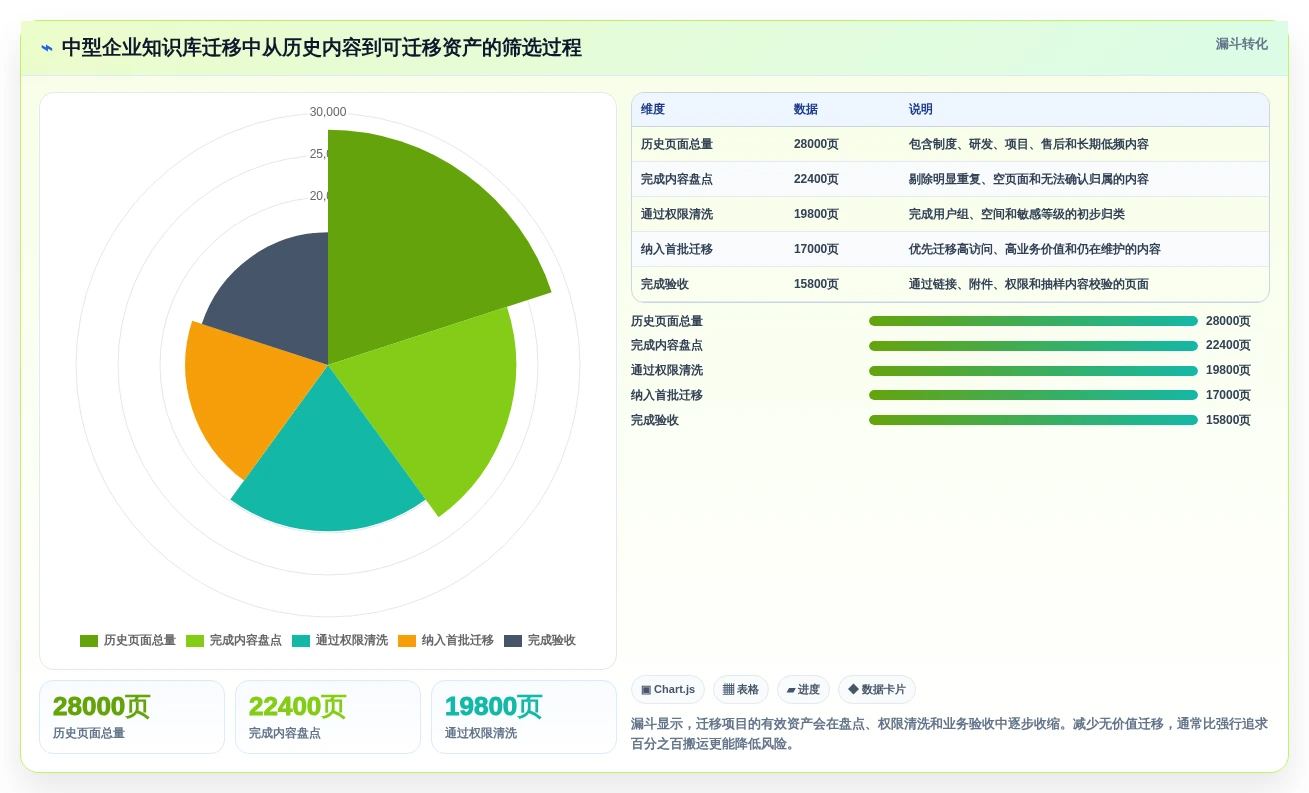Toggle the 完成验收 legend swatch
The height and width of the screenshot is (793, 1309).
[x=513, y=641]
